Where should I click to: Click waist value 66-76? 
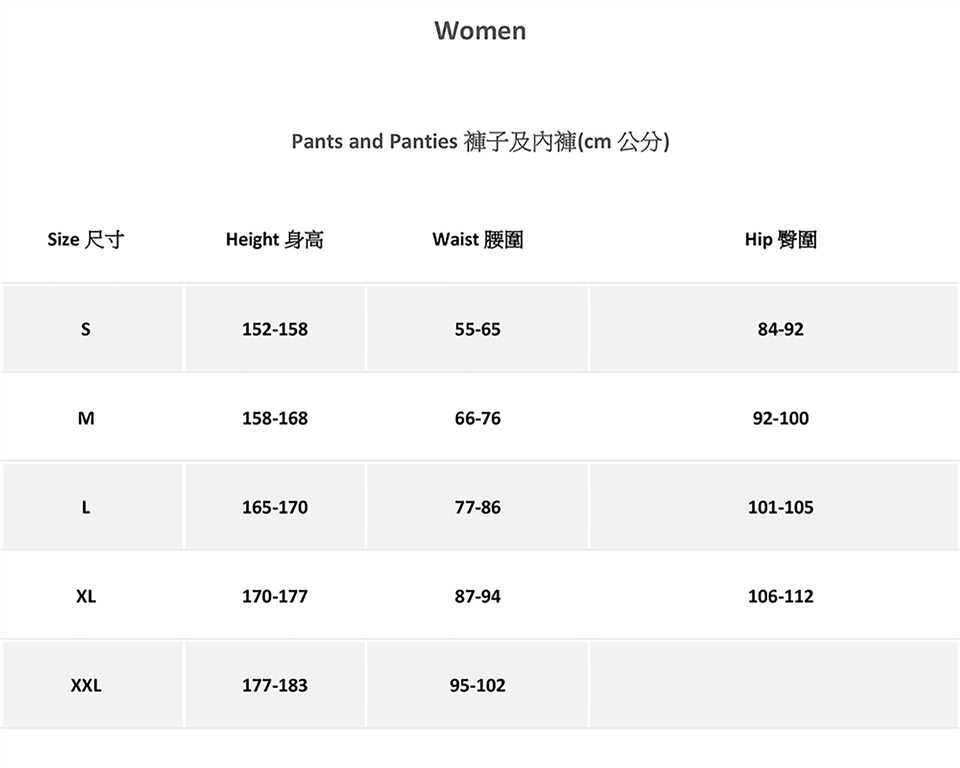[x=477, y=418]
